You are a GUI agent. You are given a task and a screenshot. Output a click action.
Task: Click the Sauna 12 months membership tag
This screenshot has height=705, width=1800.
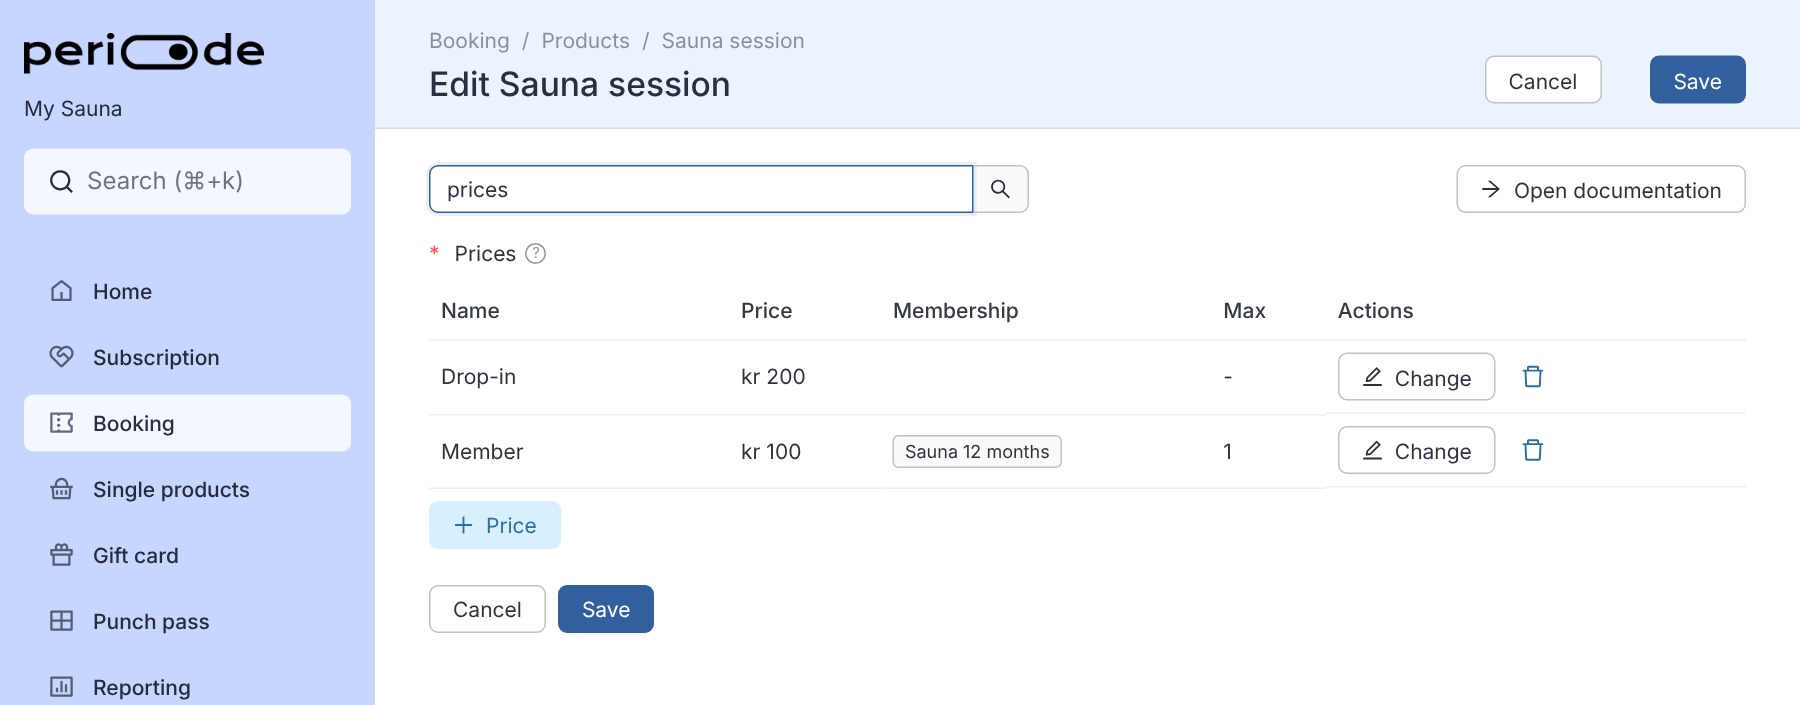[977, 452]
